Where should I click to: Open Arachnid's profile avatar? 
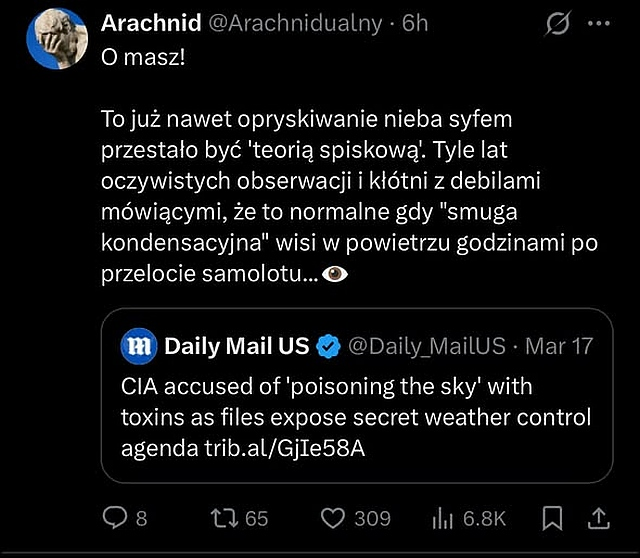pos(57,38)
